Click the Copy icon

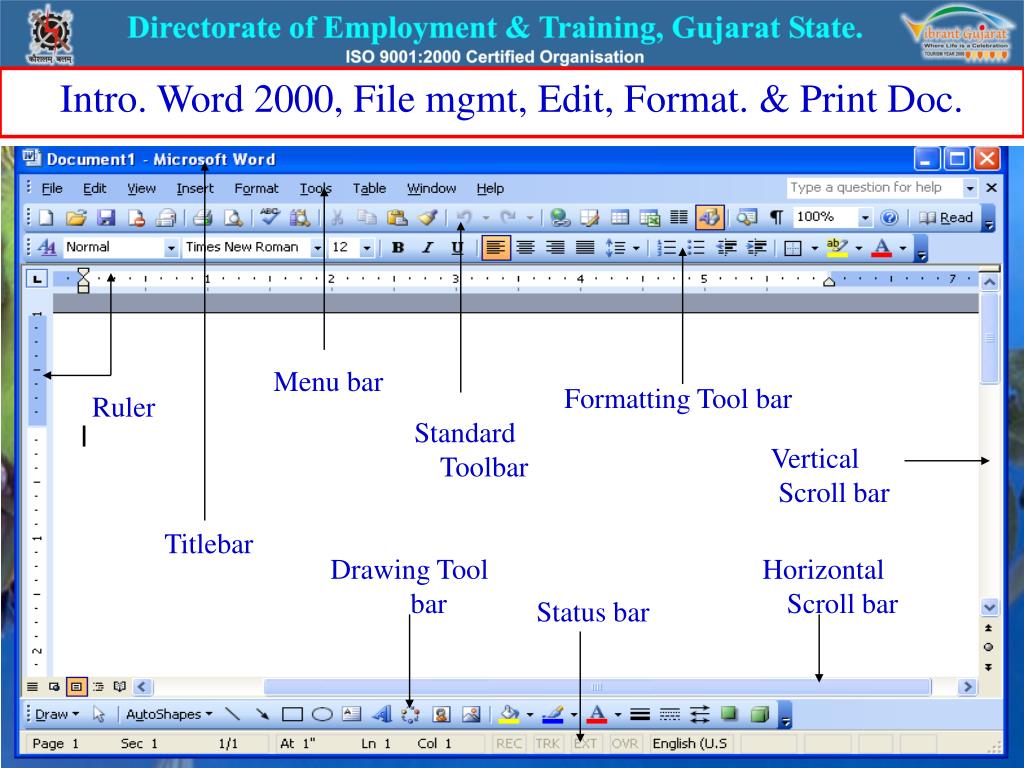[367, 217]
